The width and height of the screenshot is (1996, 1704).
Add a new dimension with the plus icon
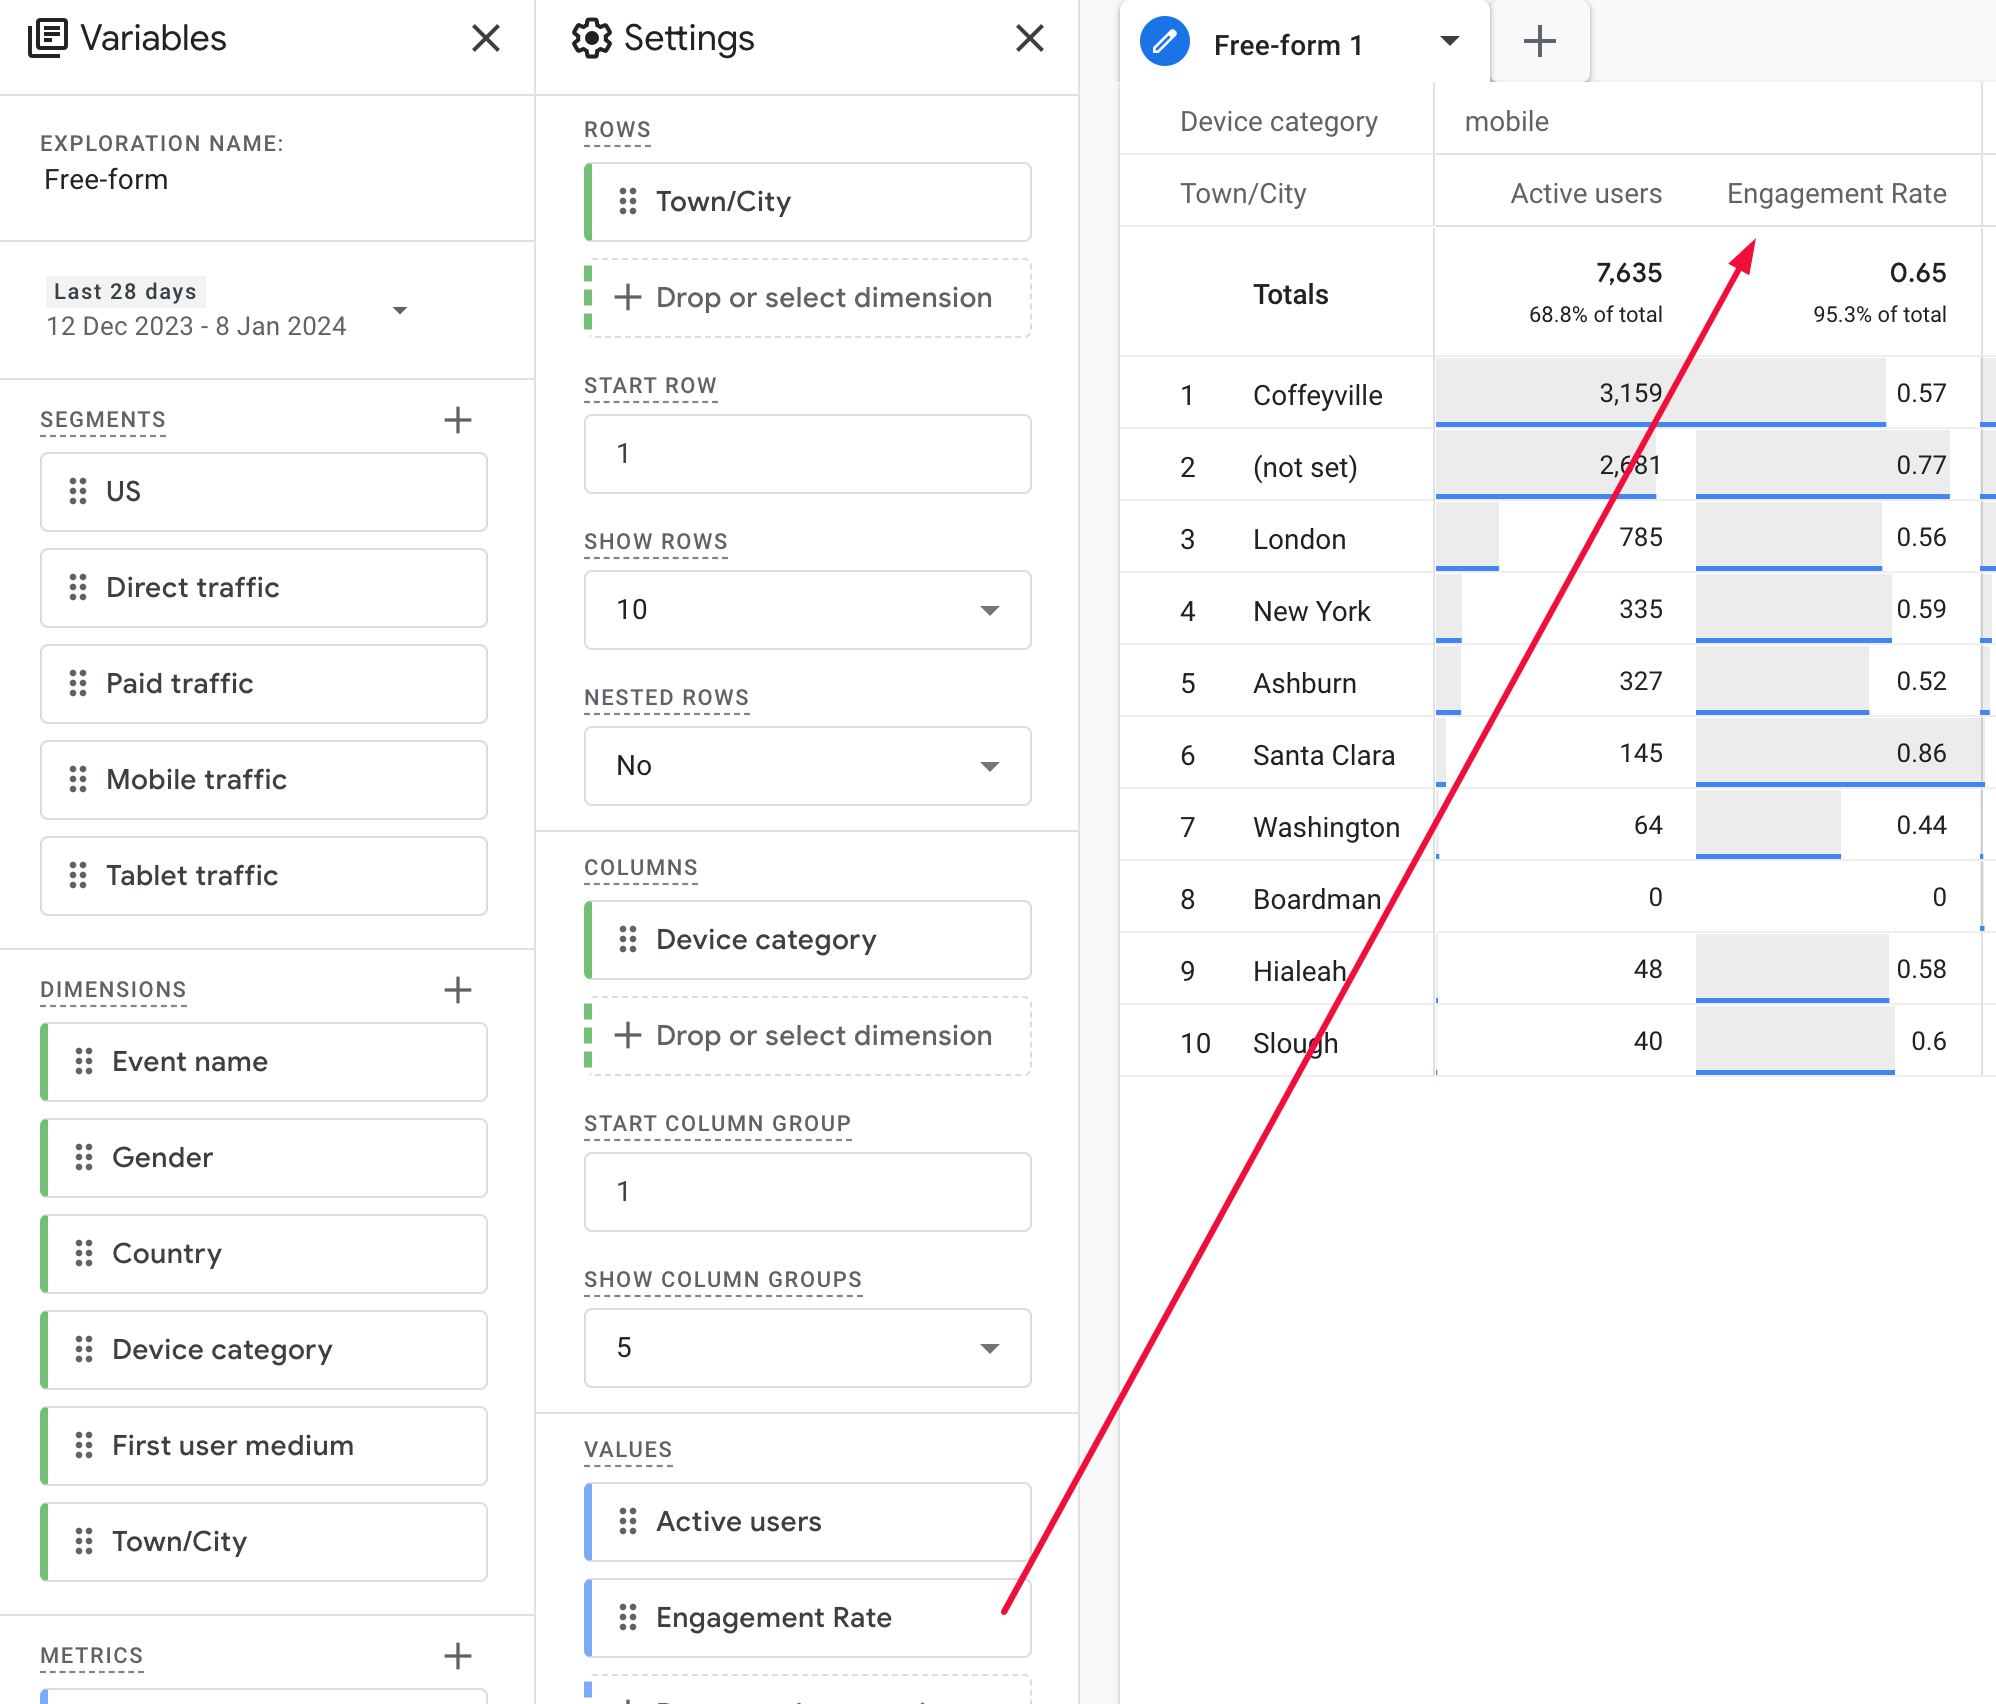pos(457,990)
